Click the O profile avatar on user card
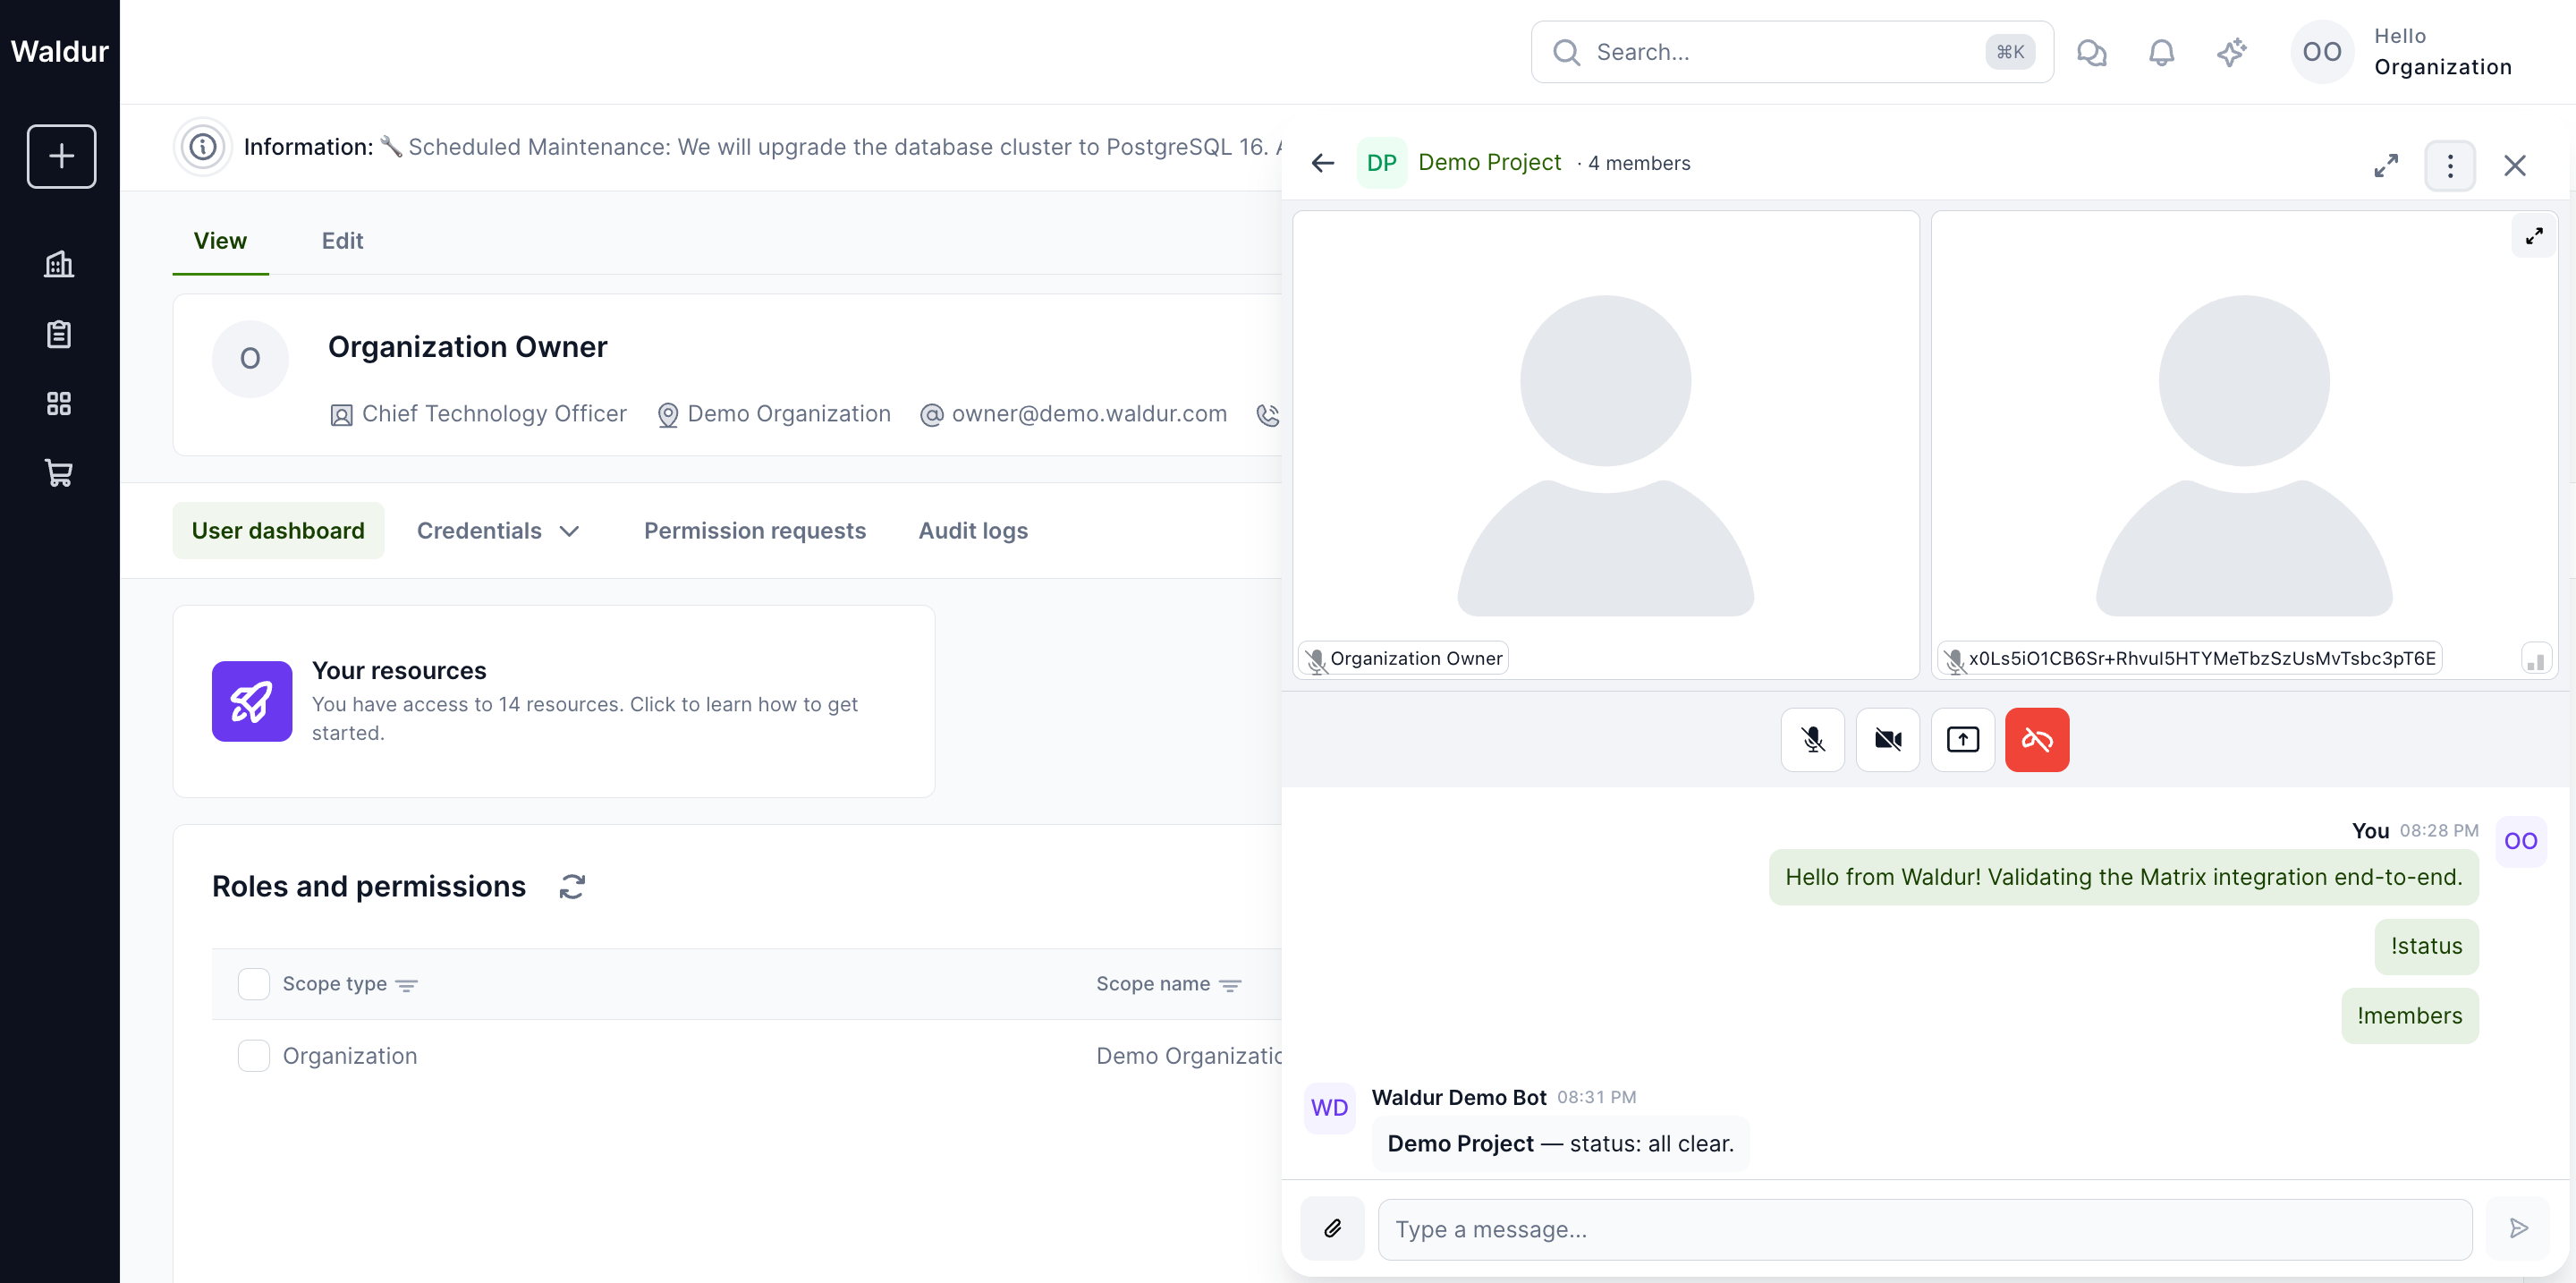The image size is (2576, 1283). (250, 359)
